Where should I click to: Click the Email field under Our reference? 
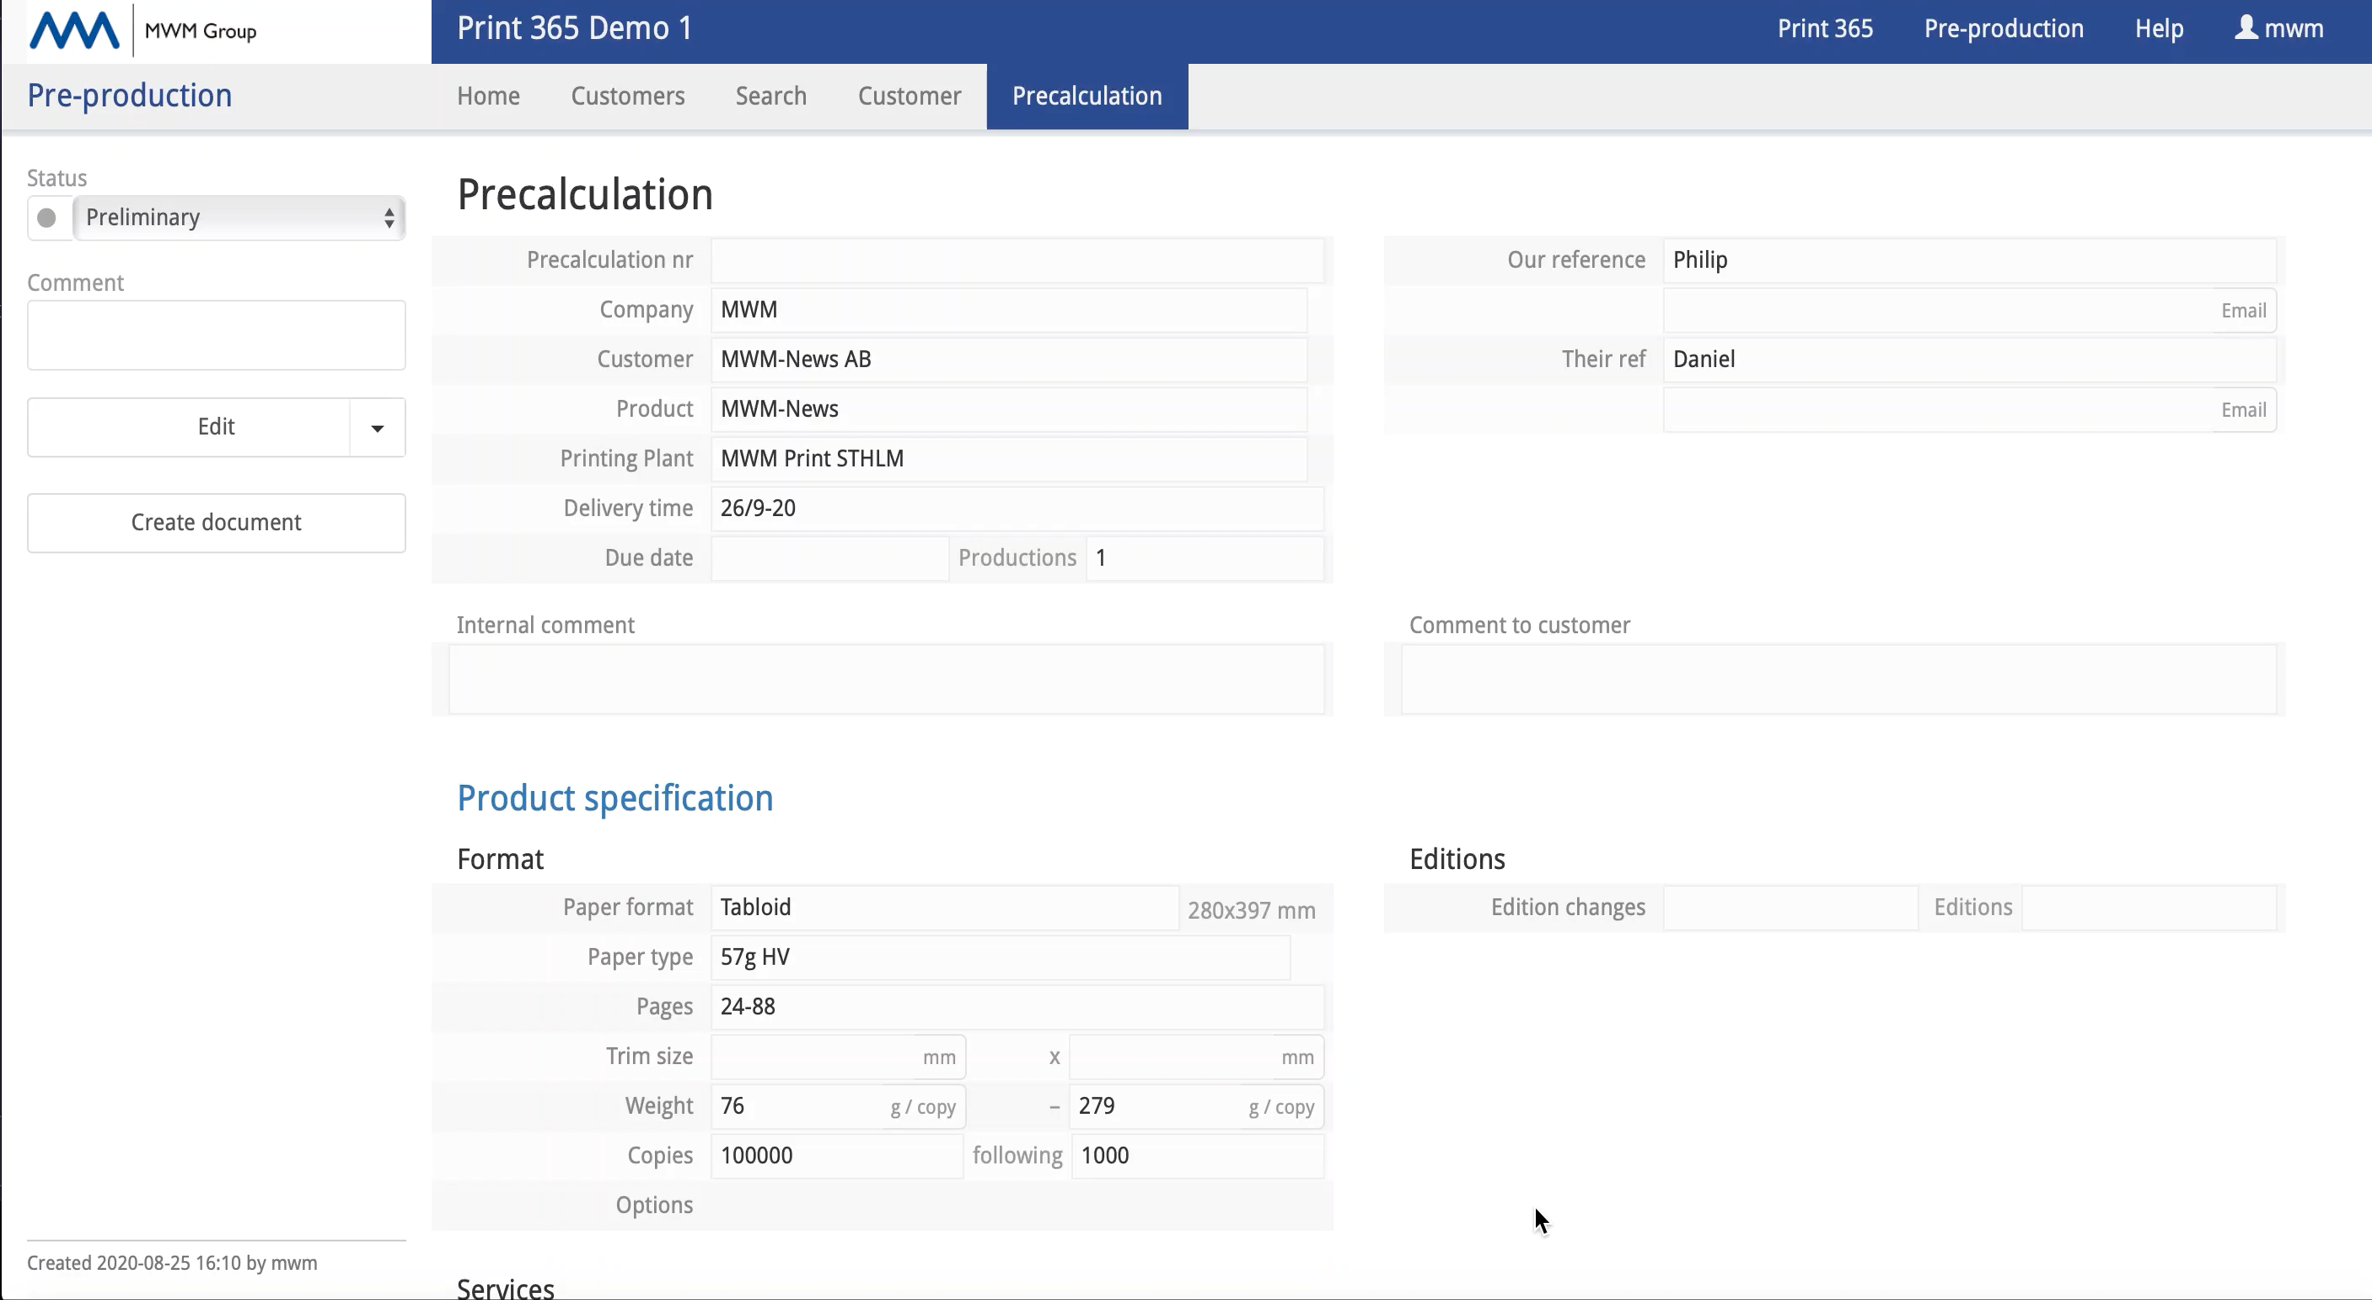1970,310
